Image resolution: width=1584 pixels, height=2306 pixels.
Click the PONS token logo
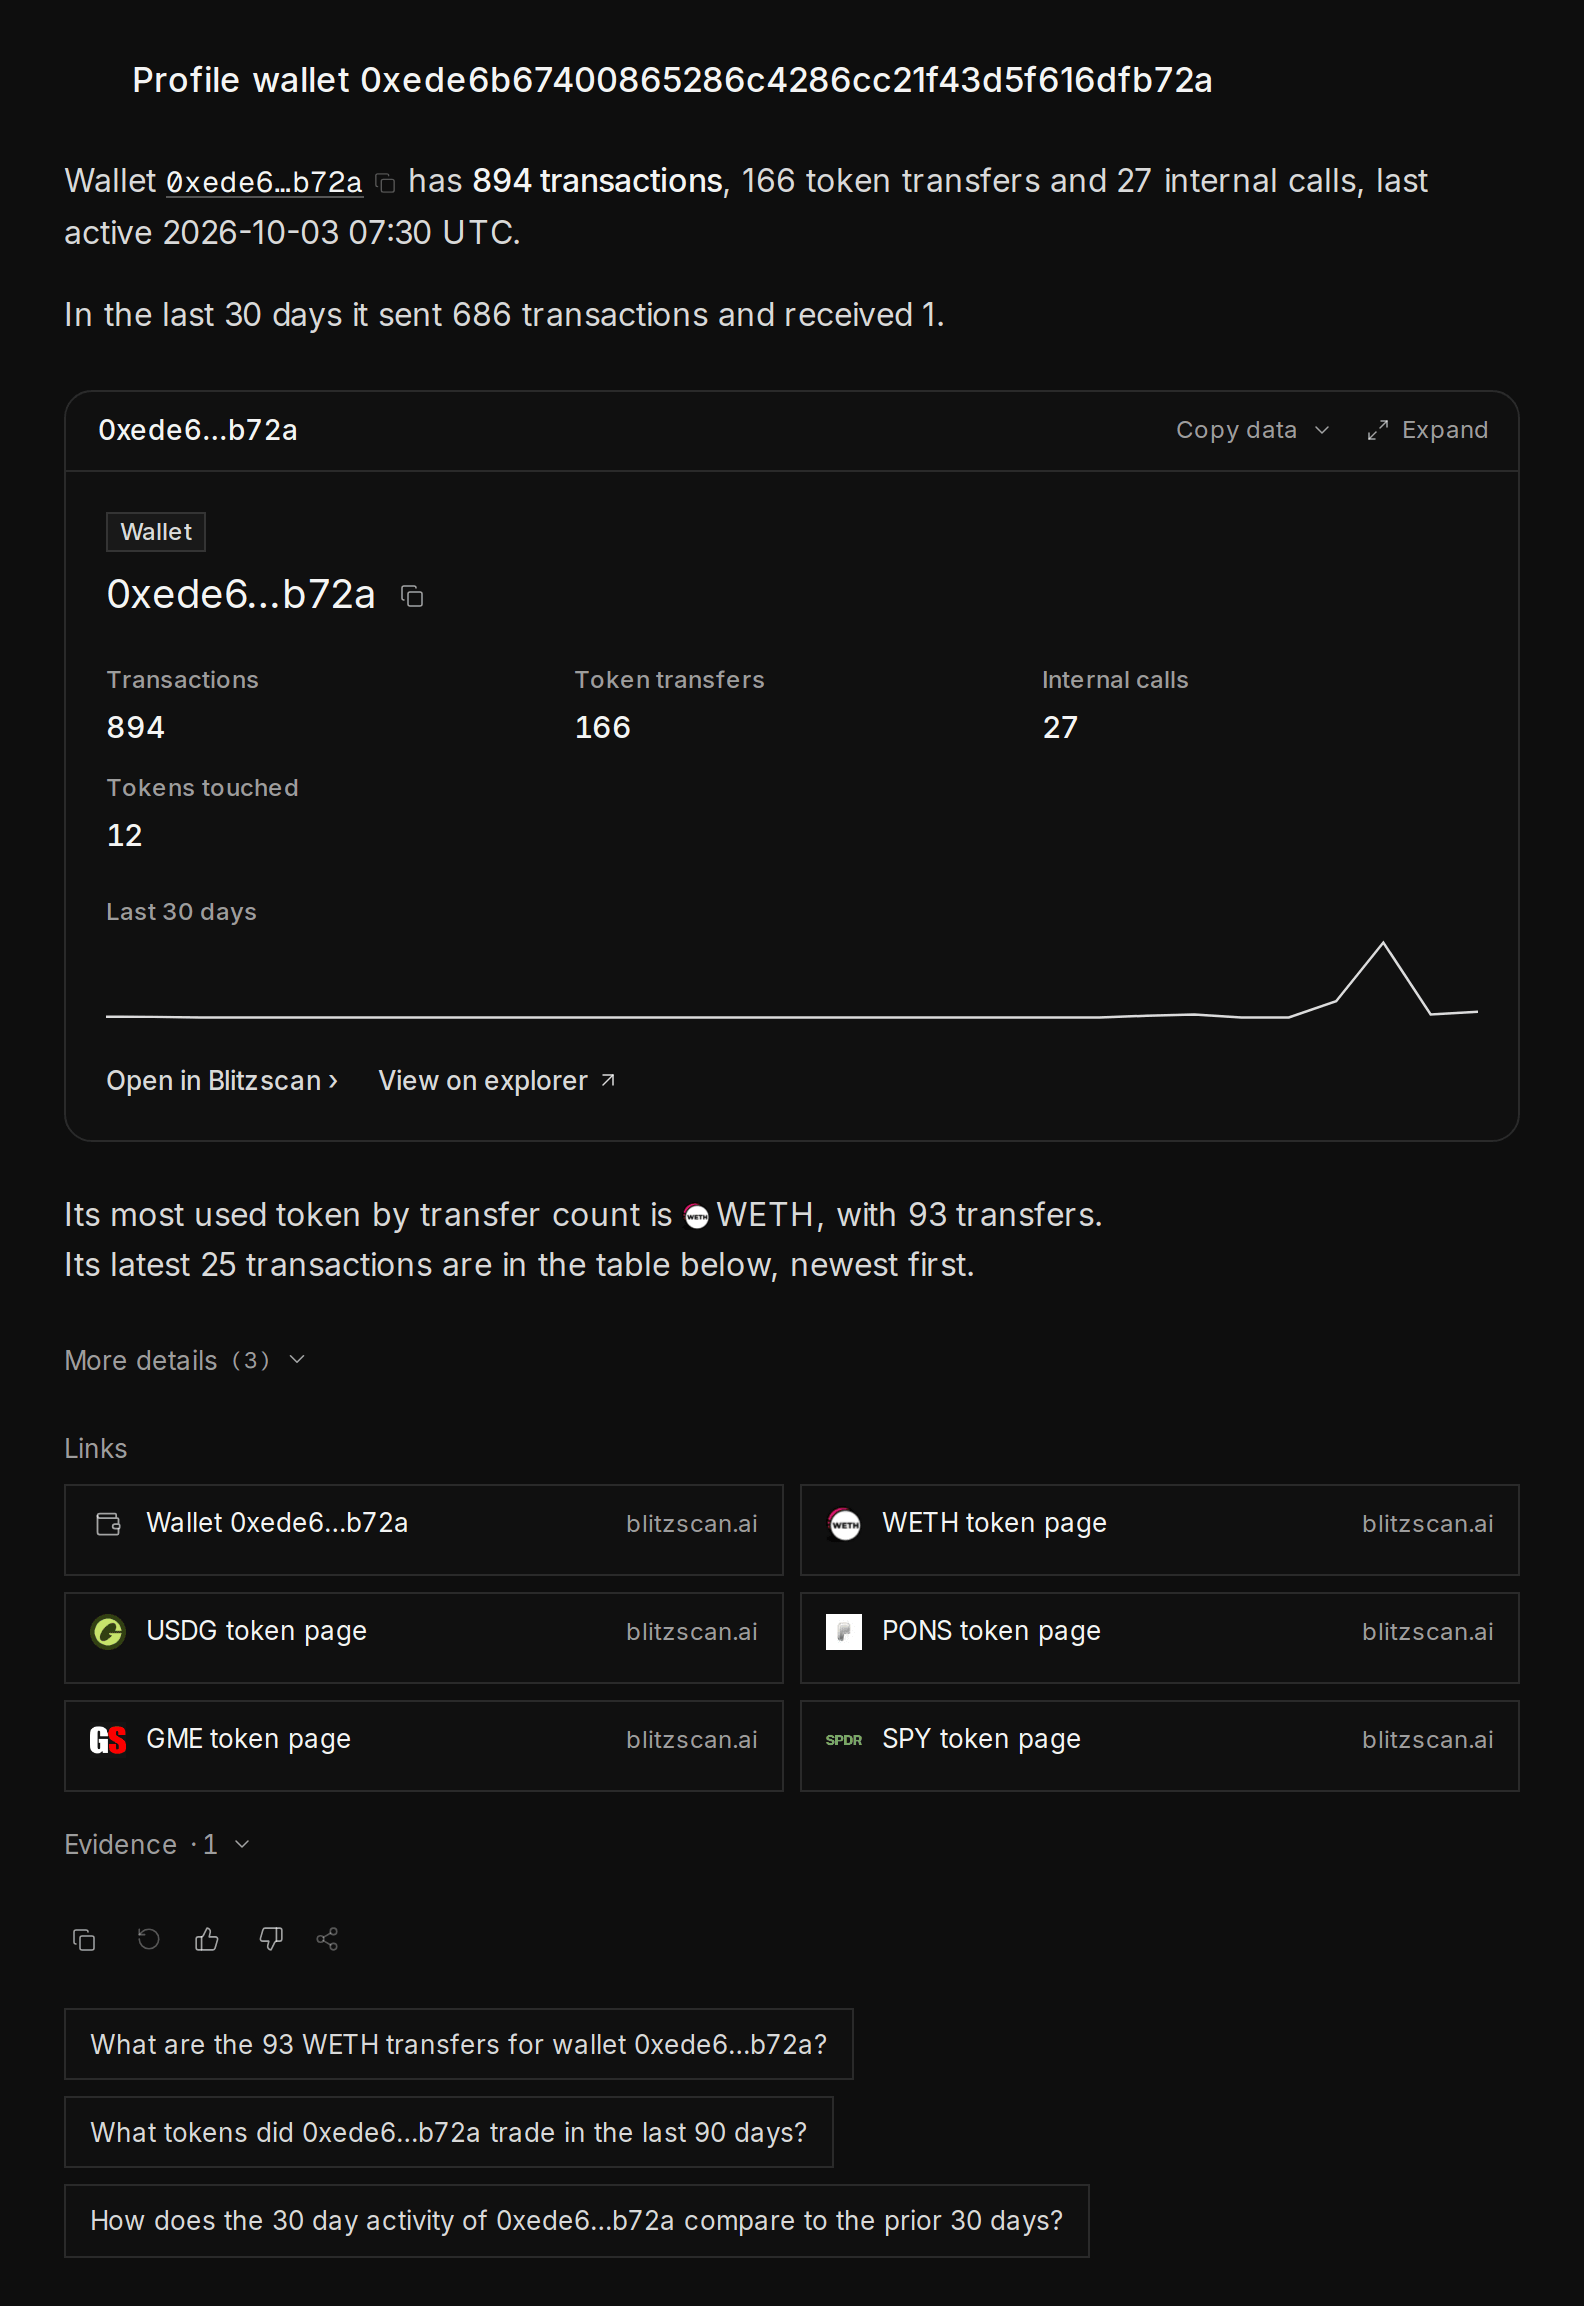tap(844, 1632)
